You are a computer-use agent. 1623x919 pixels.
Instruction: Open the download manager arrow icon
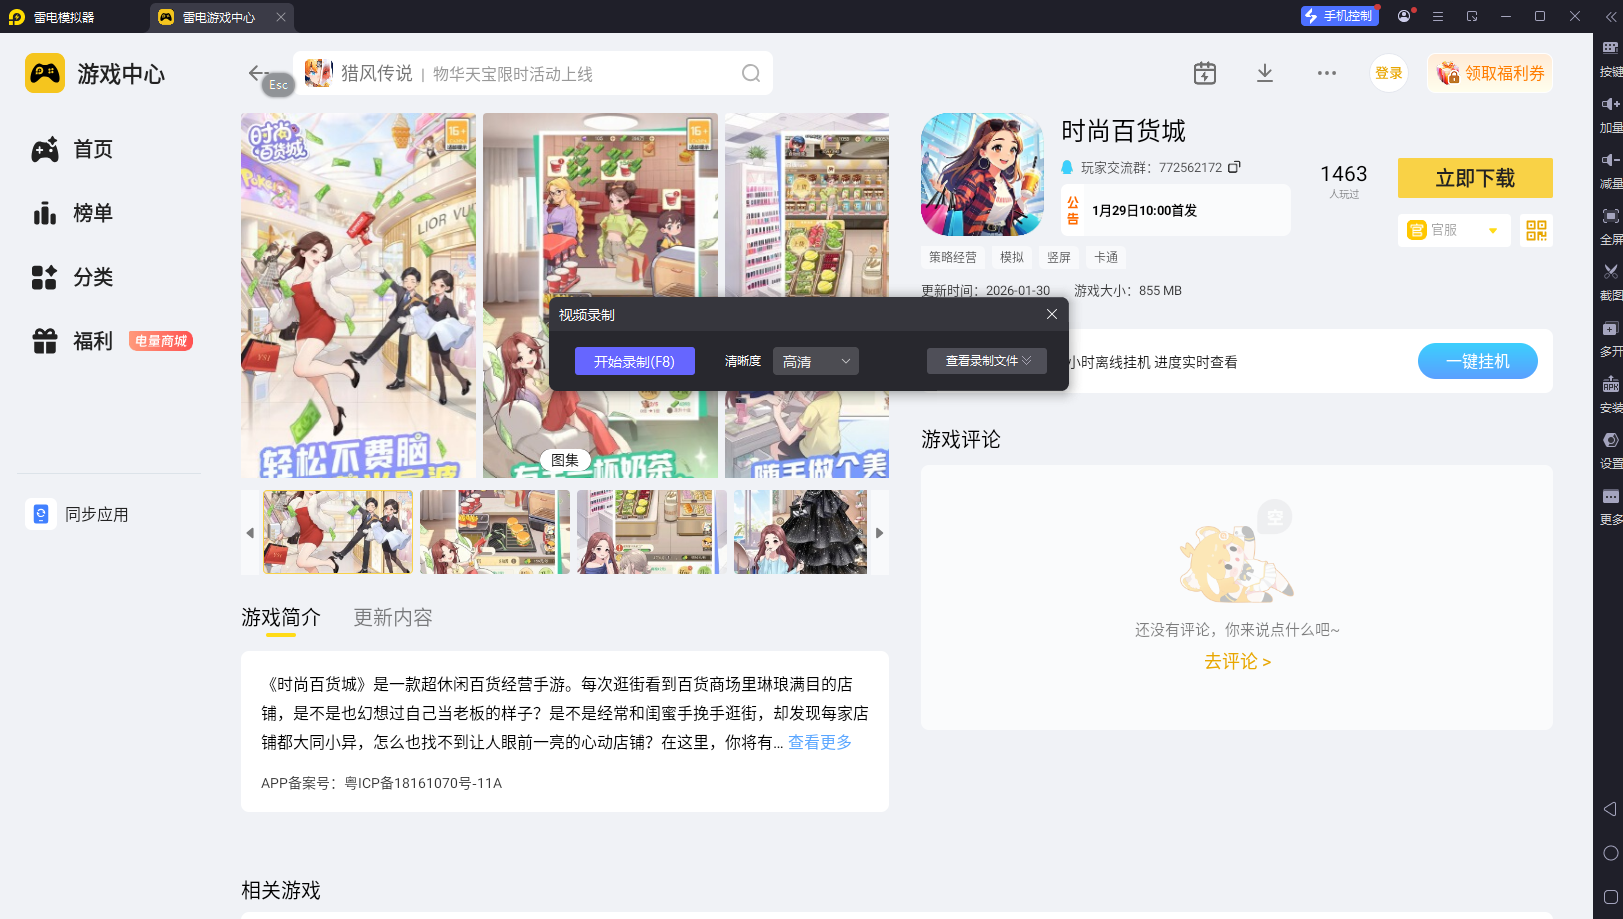[1264, 73]
